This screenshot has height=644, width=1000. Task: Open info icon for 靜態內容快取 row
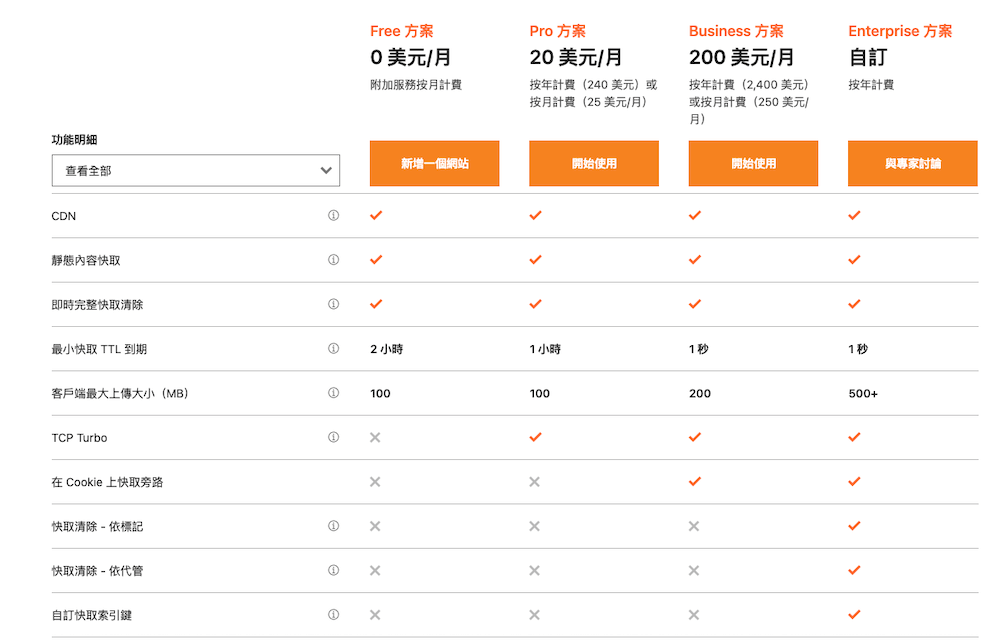click(x=333, y=260)
